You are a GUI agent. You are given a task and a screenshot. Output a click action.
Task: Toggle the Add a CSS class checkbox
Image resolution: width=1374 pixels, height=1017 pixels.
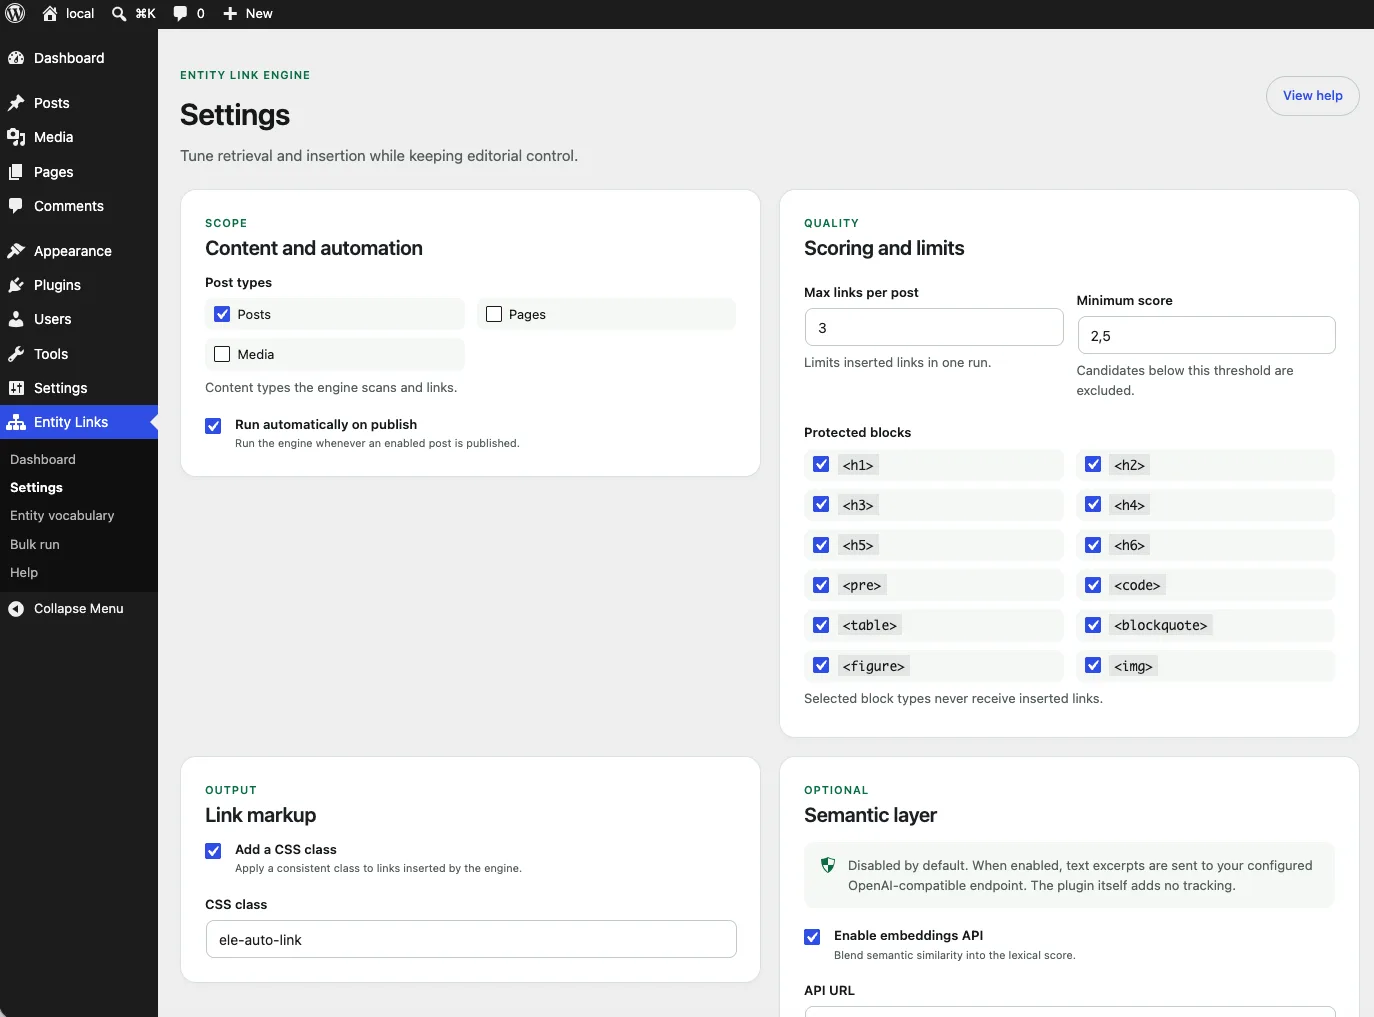point(213,851)
